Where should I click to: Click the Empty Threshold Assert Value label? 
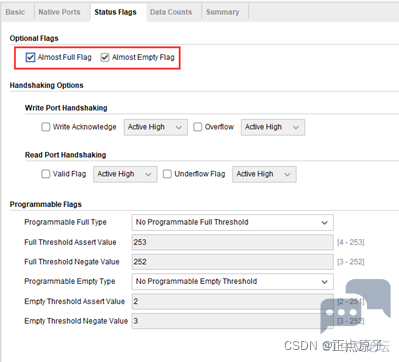coord(75,302)
